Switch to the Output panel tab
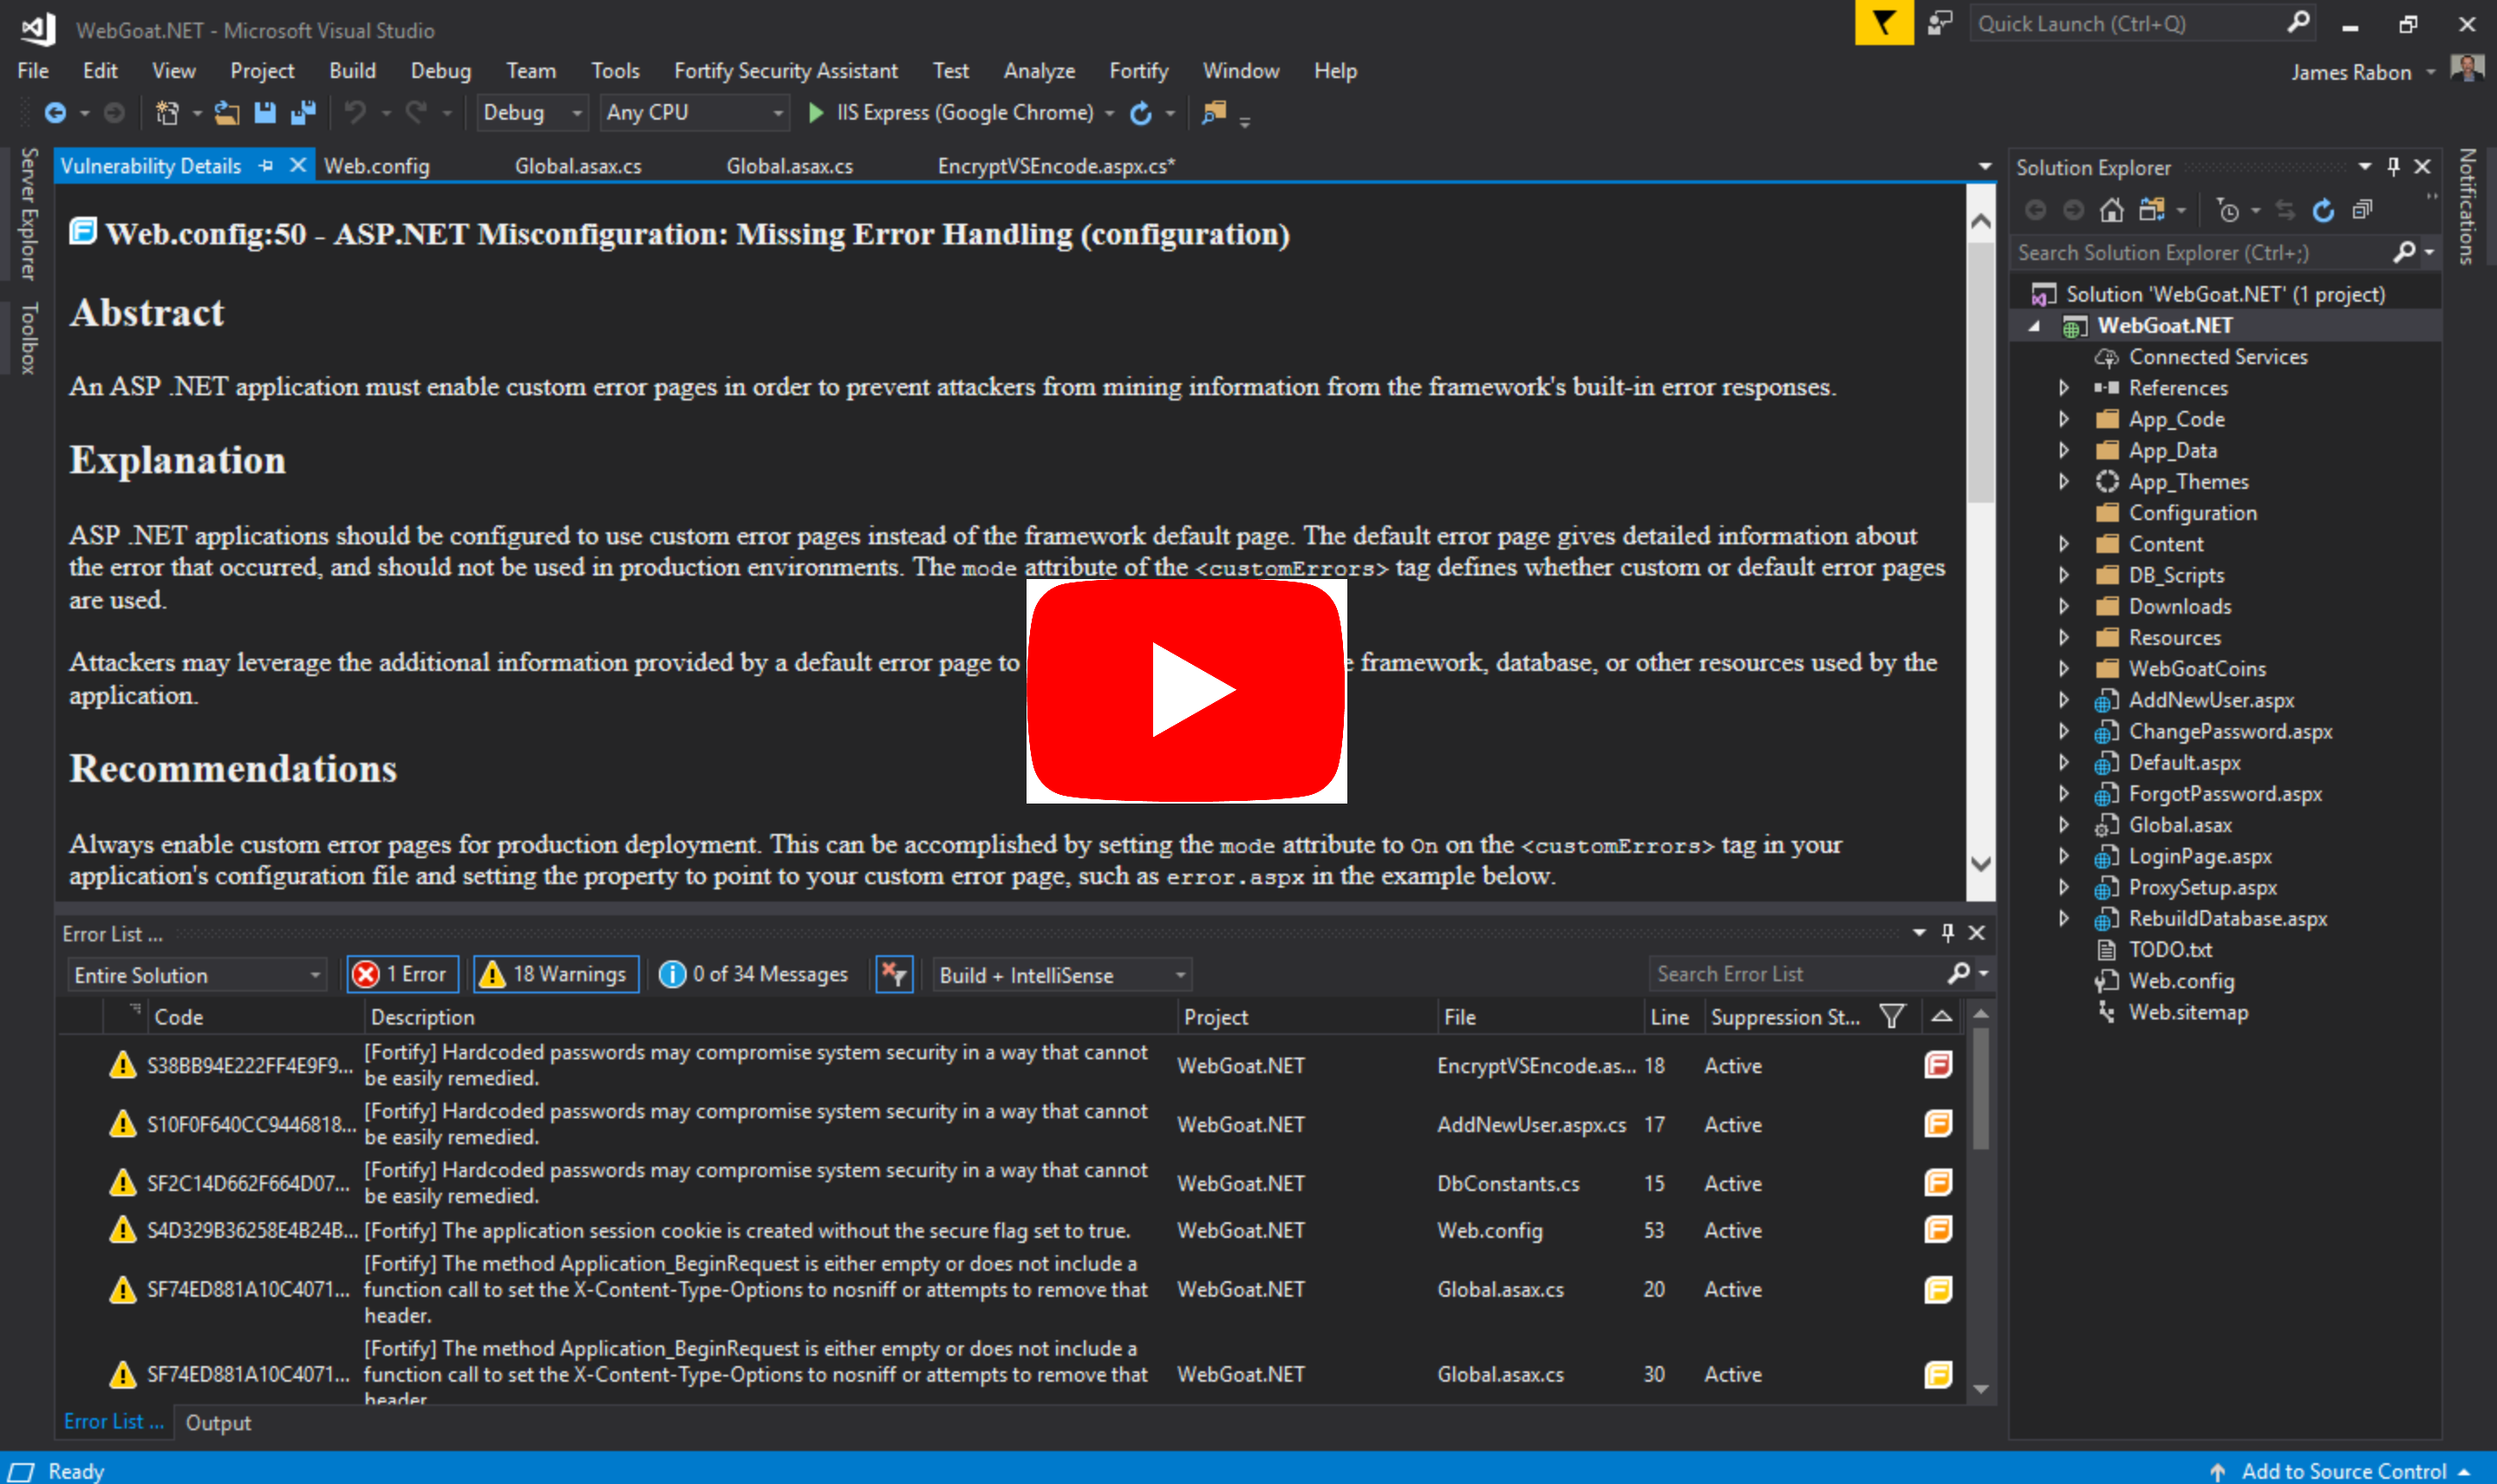 (x=218, y=1422)
